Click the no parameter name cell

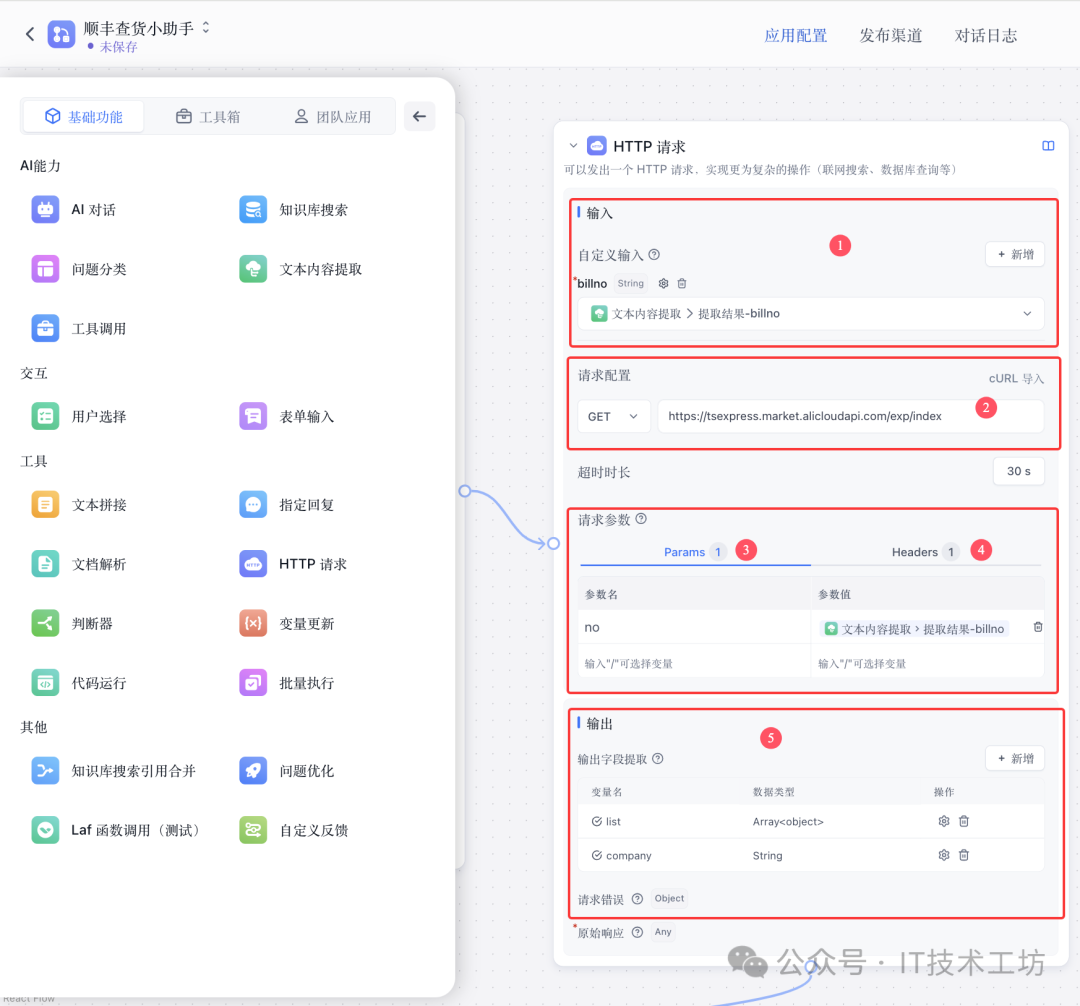pos(694,627)
